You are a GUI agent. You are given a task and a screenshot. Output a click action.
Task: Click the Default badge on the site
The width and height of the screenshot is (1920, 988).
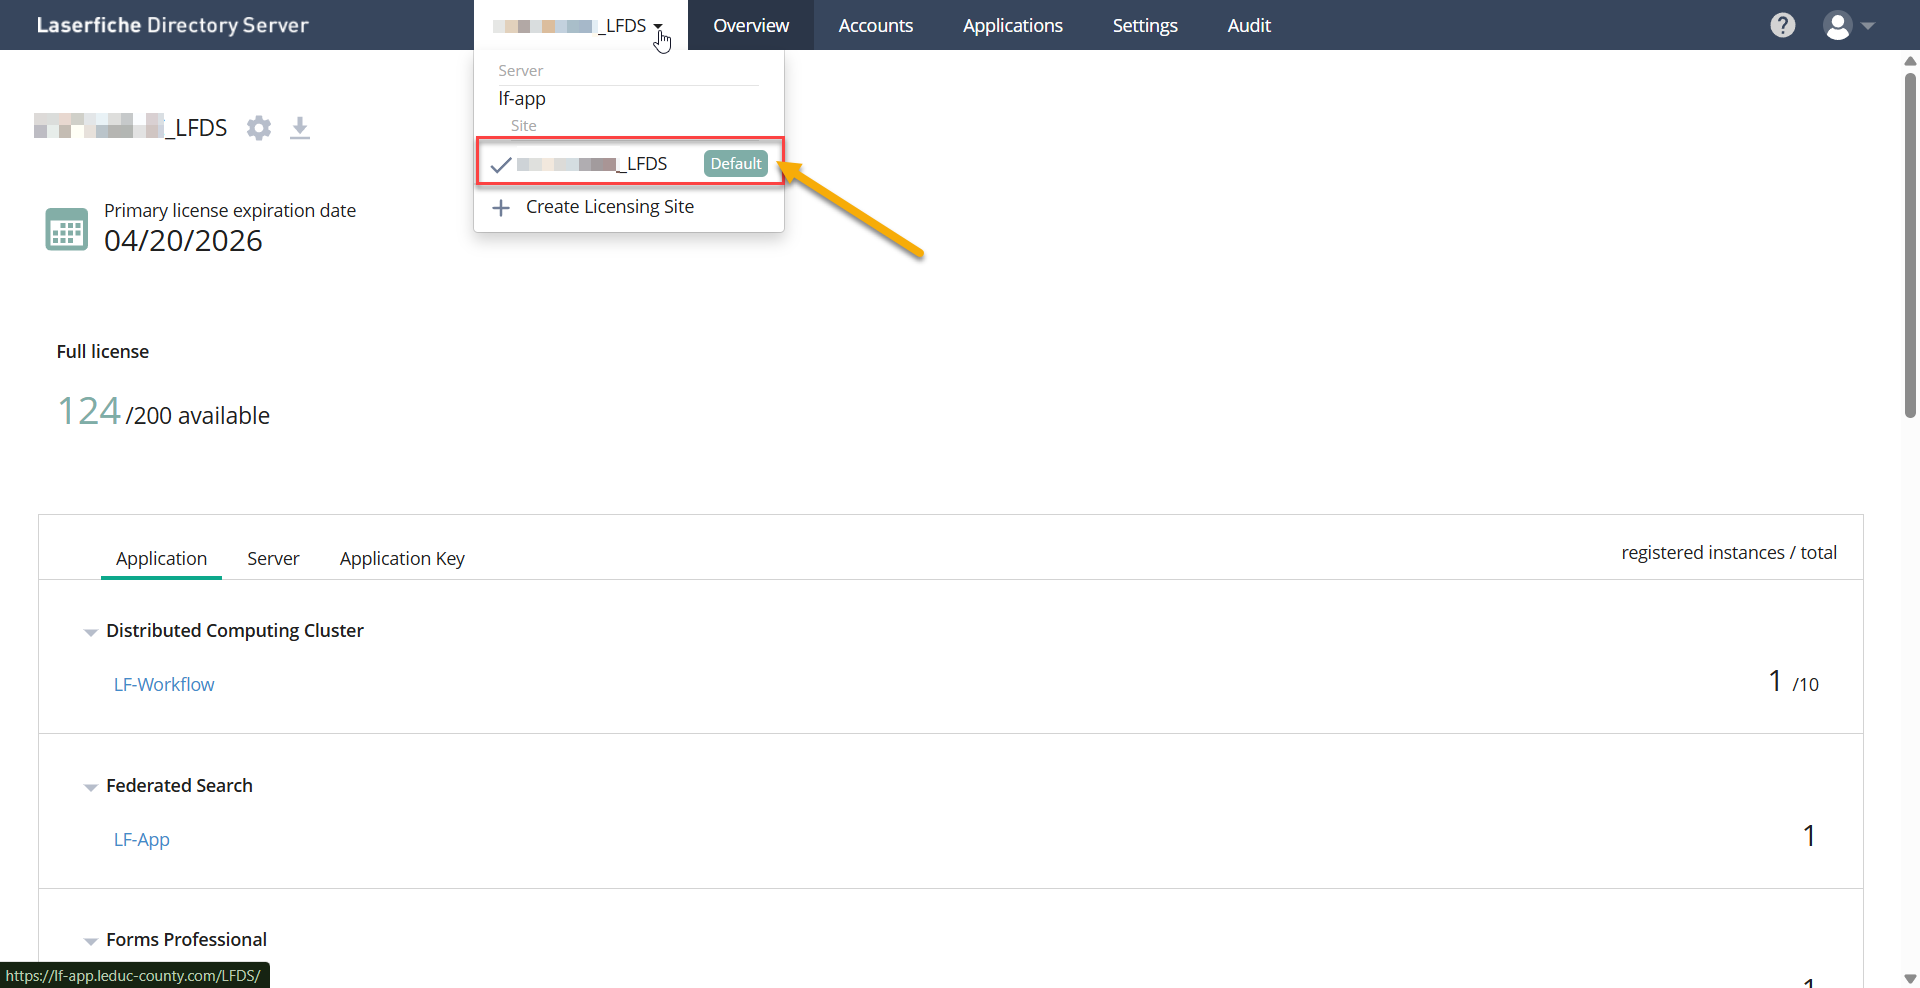click(x=736, y=164)
